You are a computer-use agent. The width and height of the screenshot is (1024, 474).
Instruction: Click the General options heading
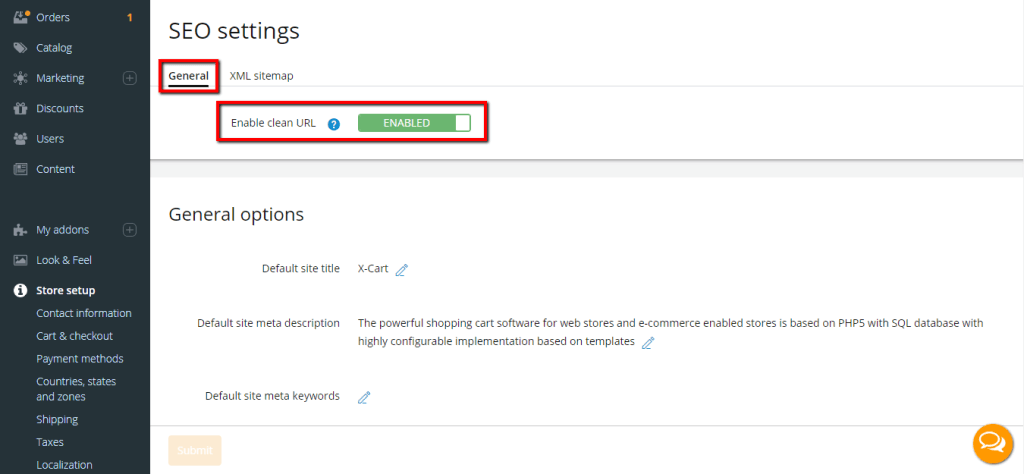(x=236, y=214)
